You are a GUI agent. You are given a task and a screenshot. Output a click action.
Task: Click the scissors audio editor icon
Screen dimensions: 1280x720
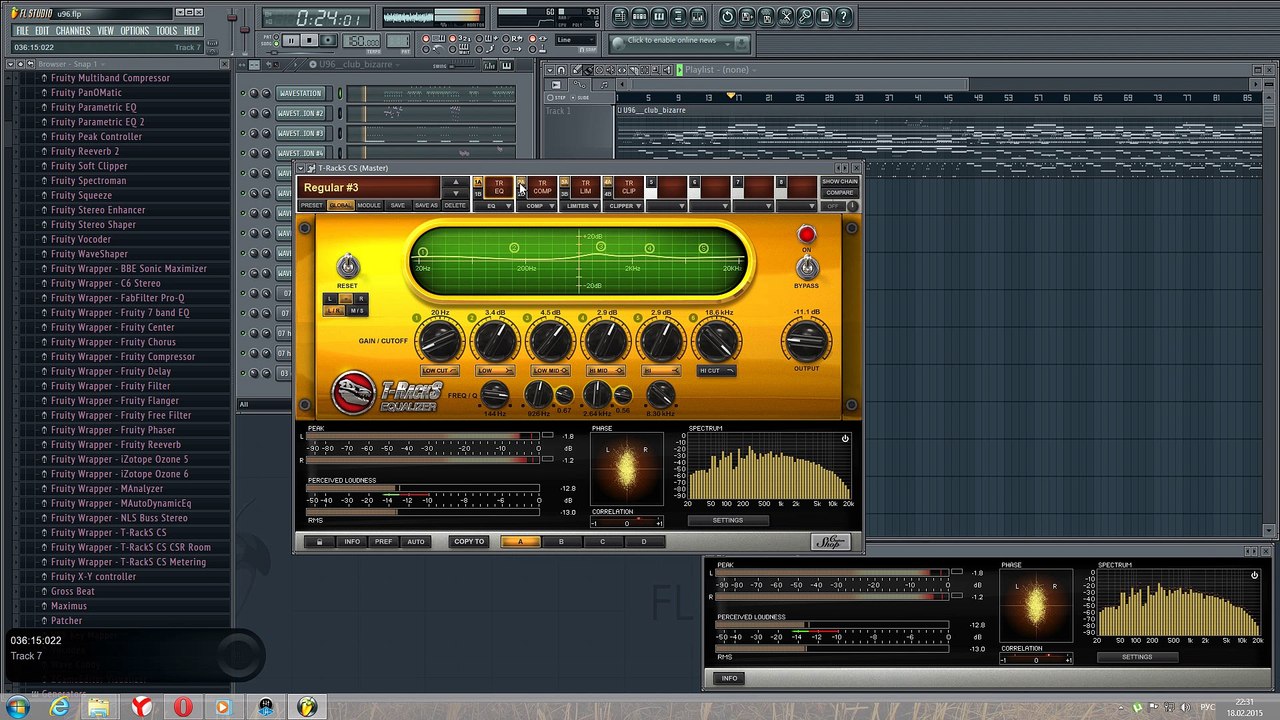[786, 17]
